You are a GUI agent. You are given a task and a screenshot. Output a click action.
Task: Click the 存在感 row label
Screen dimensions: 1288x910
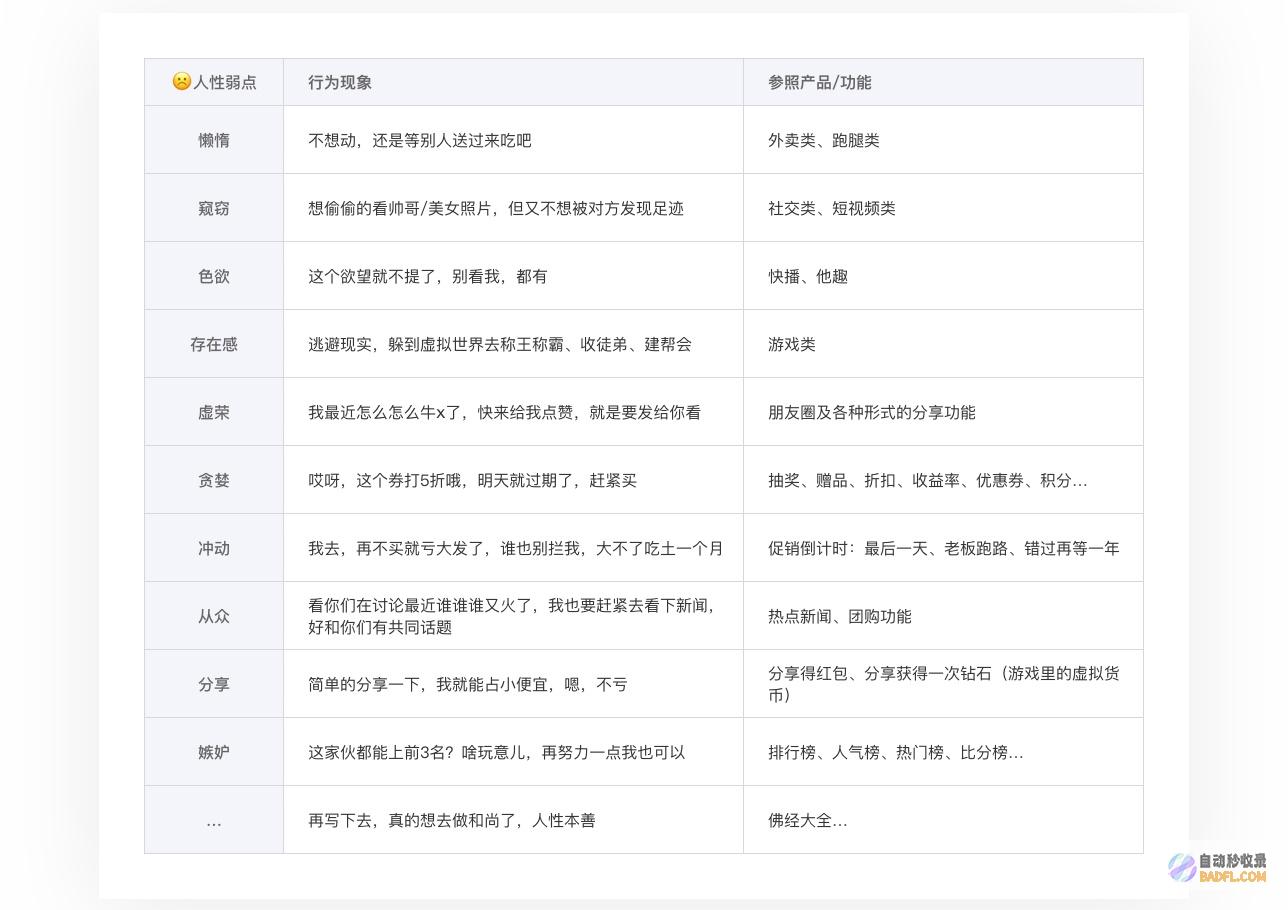tap(214, 344)
